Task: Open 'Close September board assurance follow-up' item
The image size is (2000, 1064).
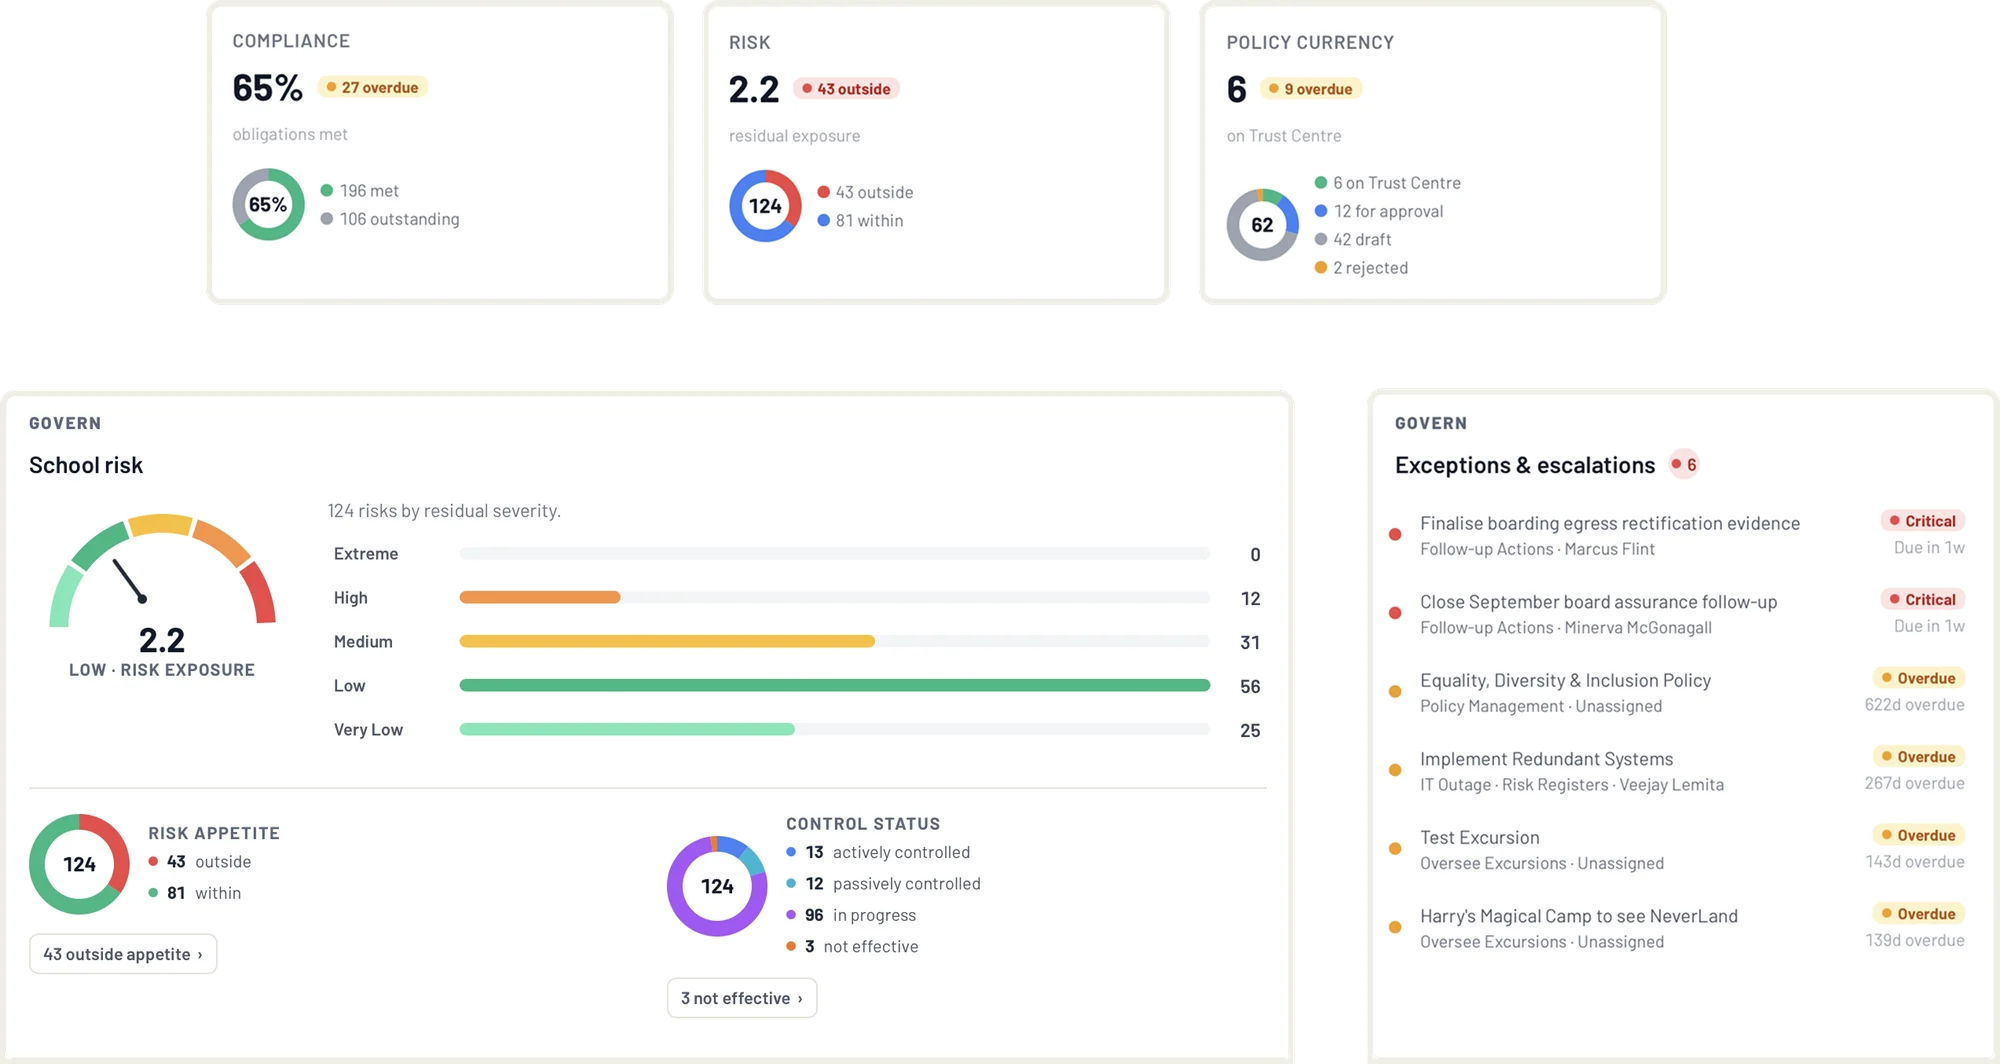Action: pos(1677,614)
